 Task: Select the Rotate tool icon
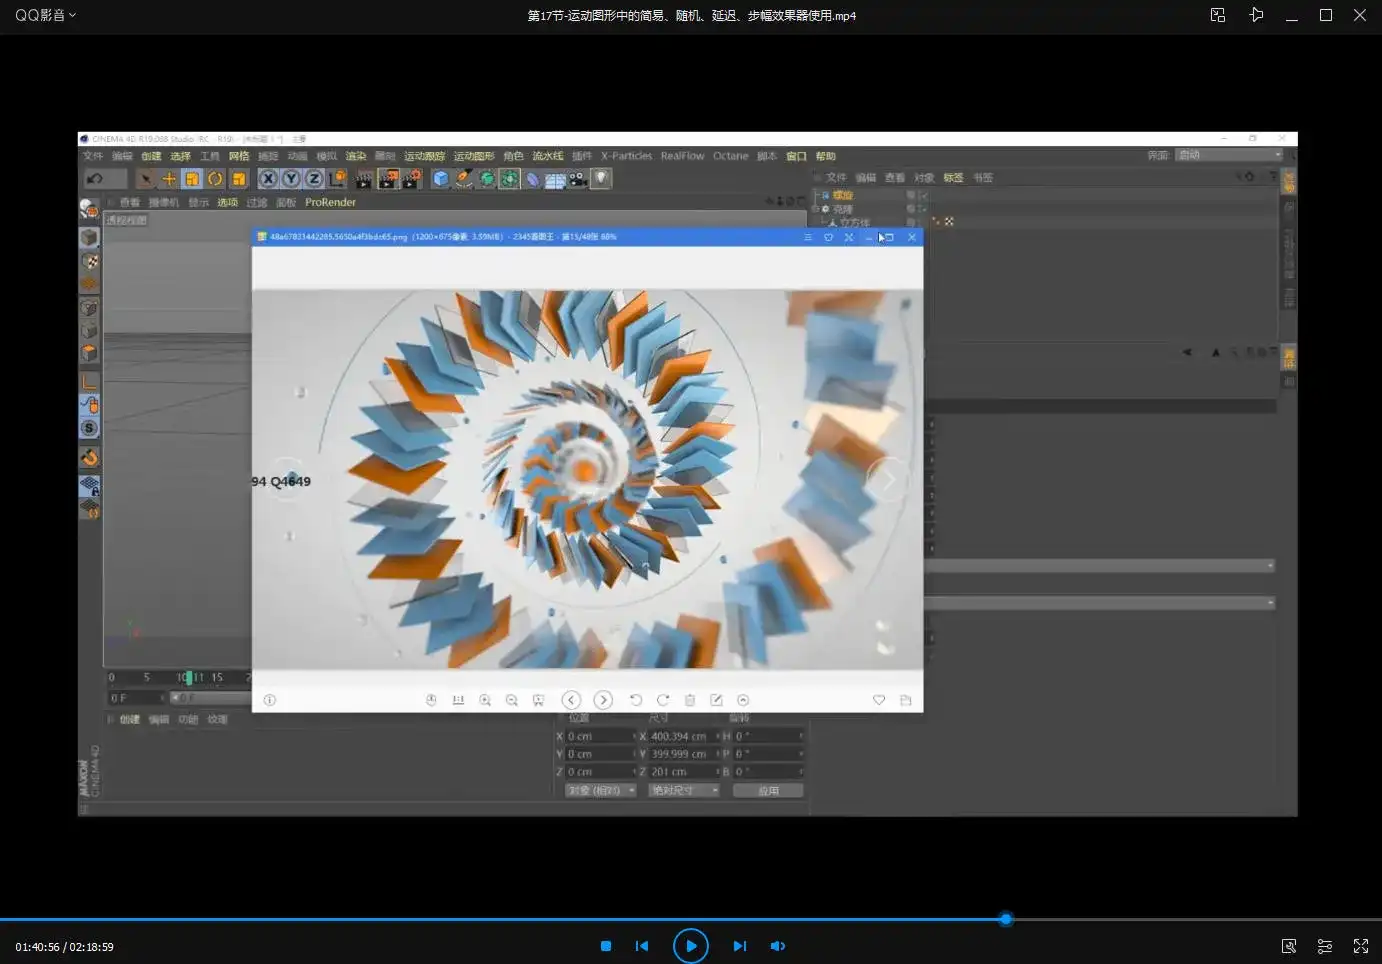(x=216, y=178)
